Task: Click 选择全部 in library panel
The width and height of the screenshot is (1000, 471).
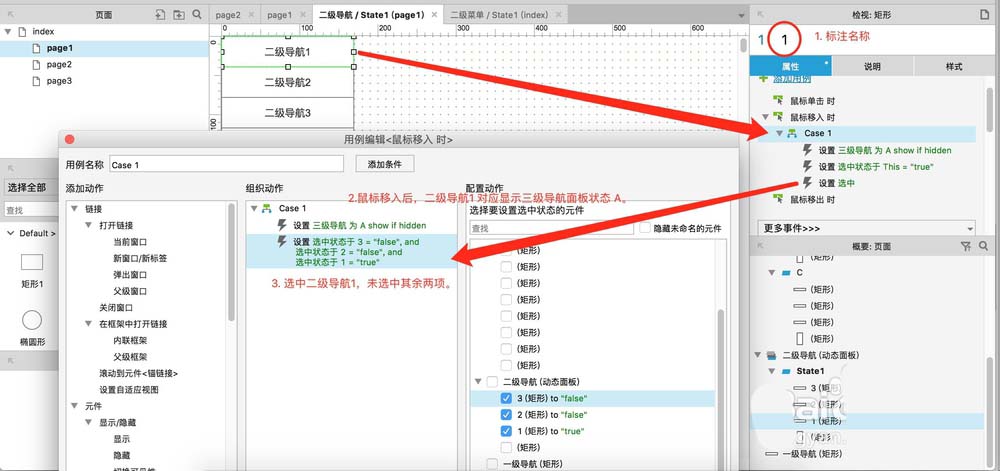Action: tap(27, 187)
